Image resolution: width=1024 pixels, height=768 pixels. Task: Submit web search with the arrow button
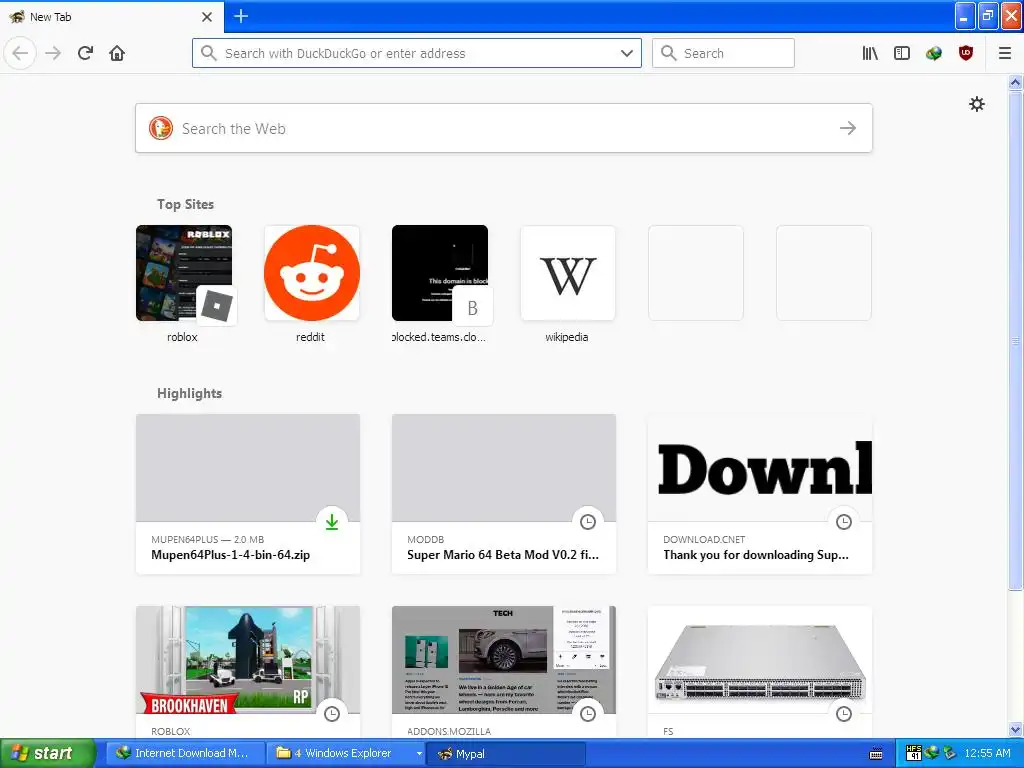pos(848,128)
